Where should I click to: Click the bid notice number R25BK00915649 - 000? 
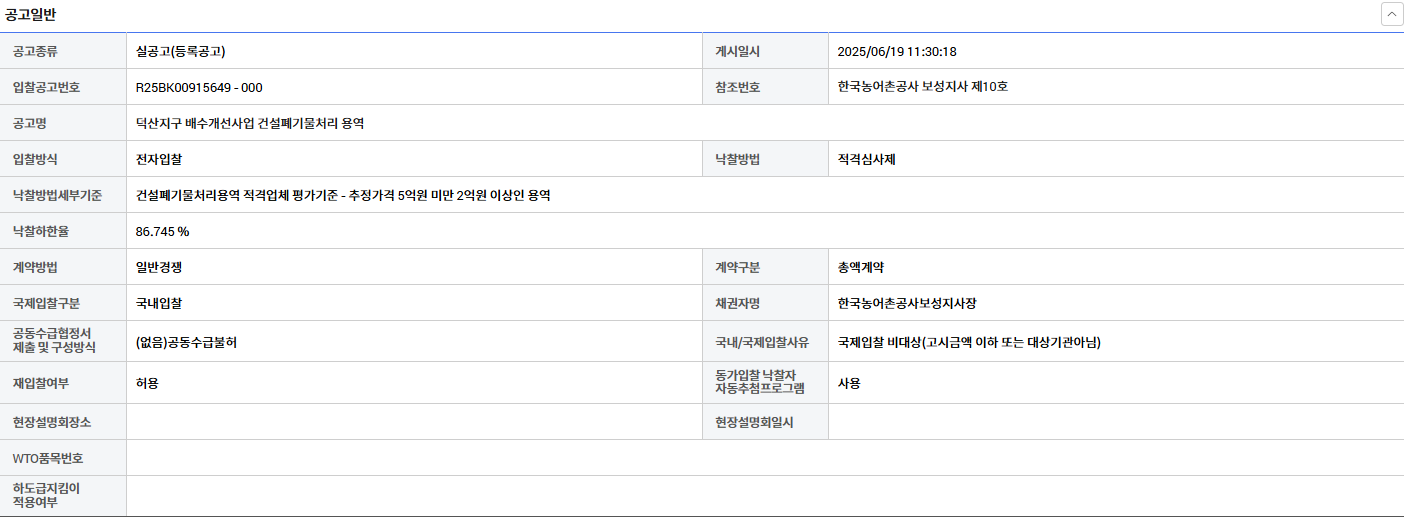[199, 87]
